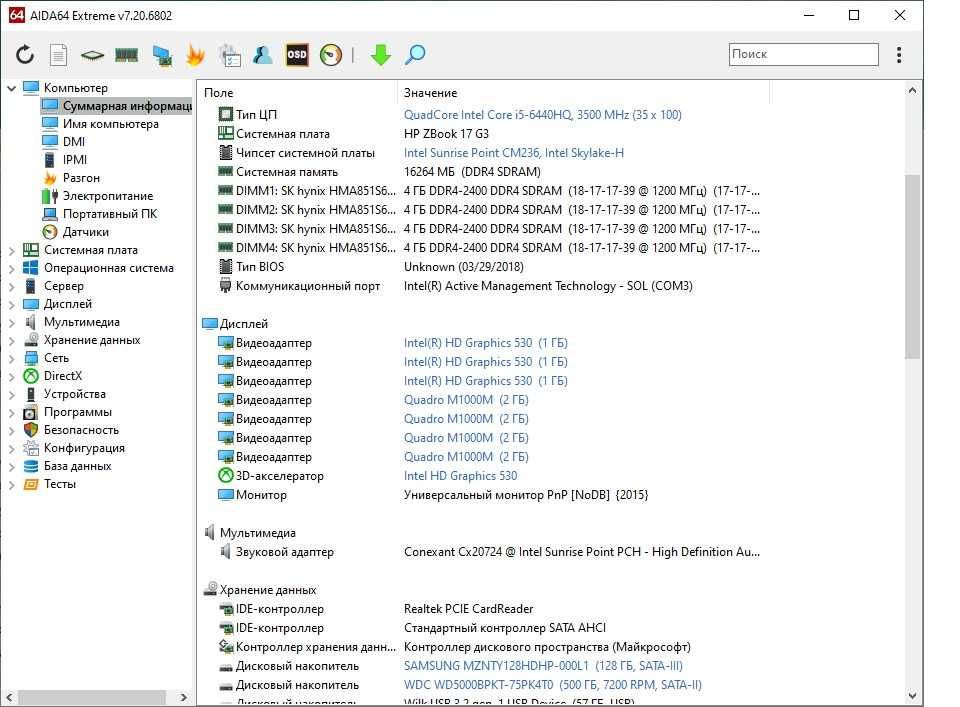Screen dimensions: 960x707
Task: Select the Коммуникационный порт row
Action: click(482, 286)
